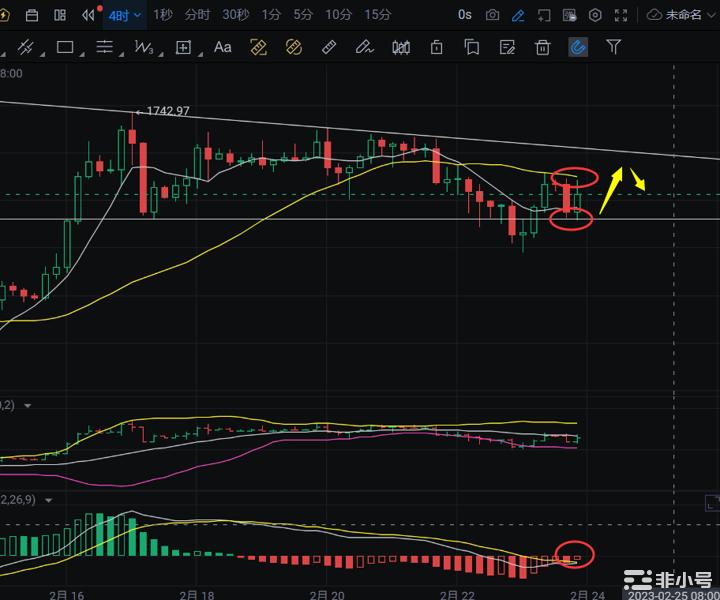Click the candlestick pattern icon
This screenshot has height=600, width=720.
[401, 47]
